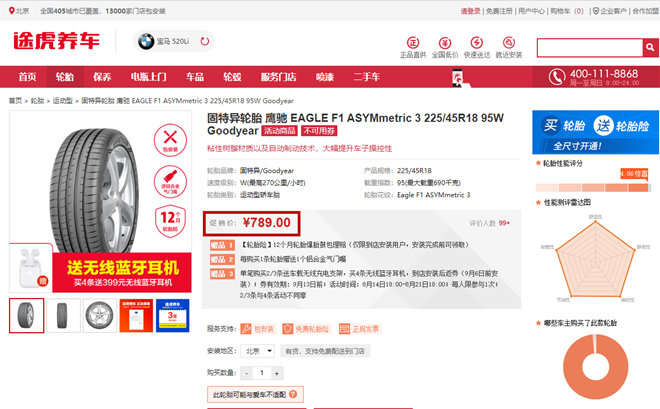Select the orange promo thumbnail
This screenshot has width=660, height=409.
136,316
